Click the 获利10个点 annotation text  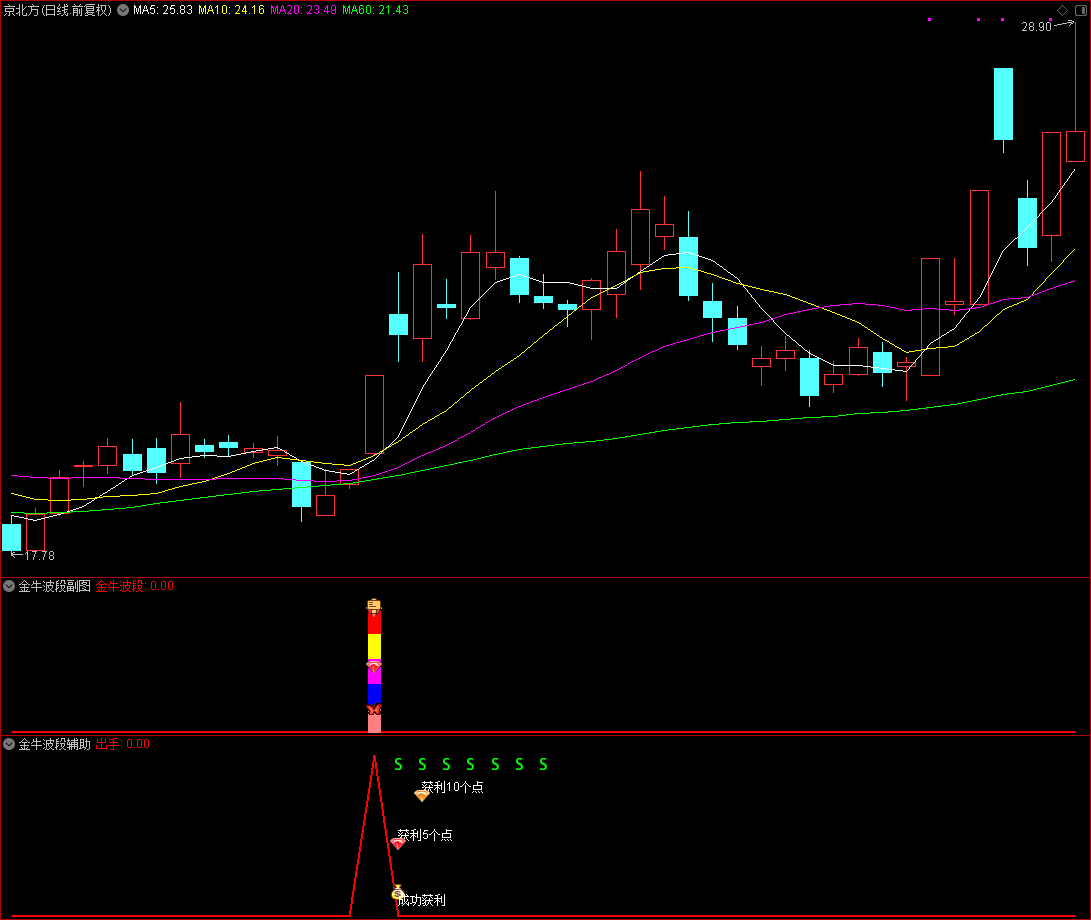(453, 787)
